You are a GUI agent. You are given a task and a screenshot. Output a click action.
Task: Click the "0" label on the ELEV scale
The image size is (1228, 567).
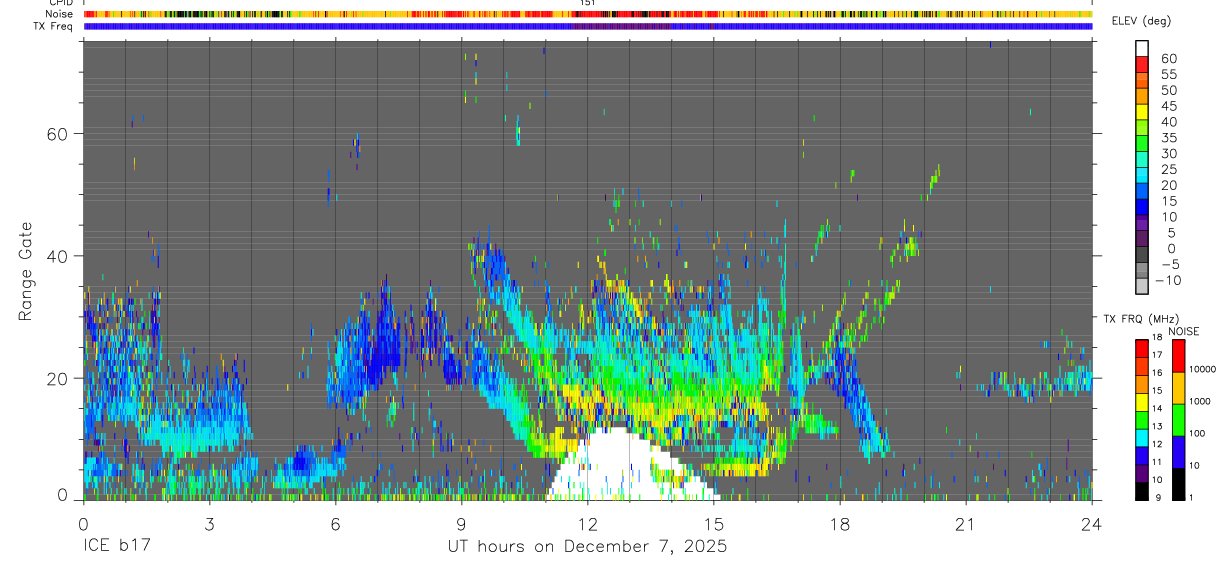pos(1172,249)
